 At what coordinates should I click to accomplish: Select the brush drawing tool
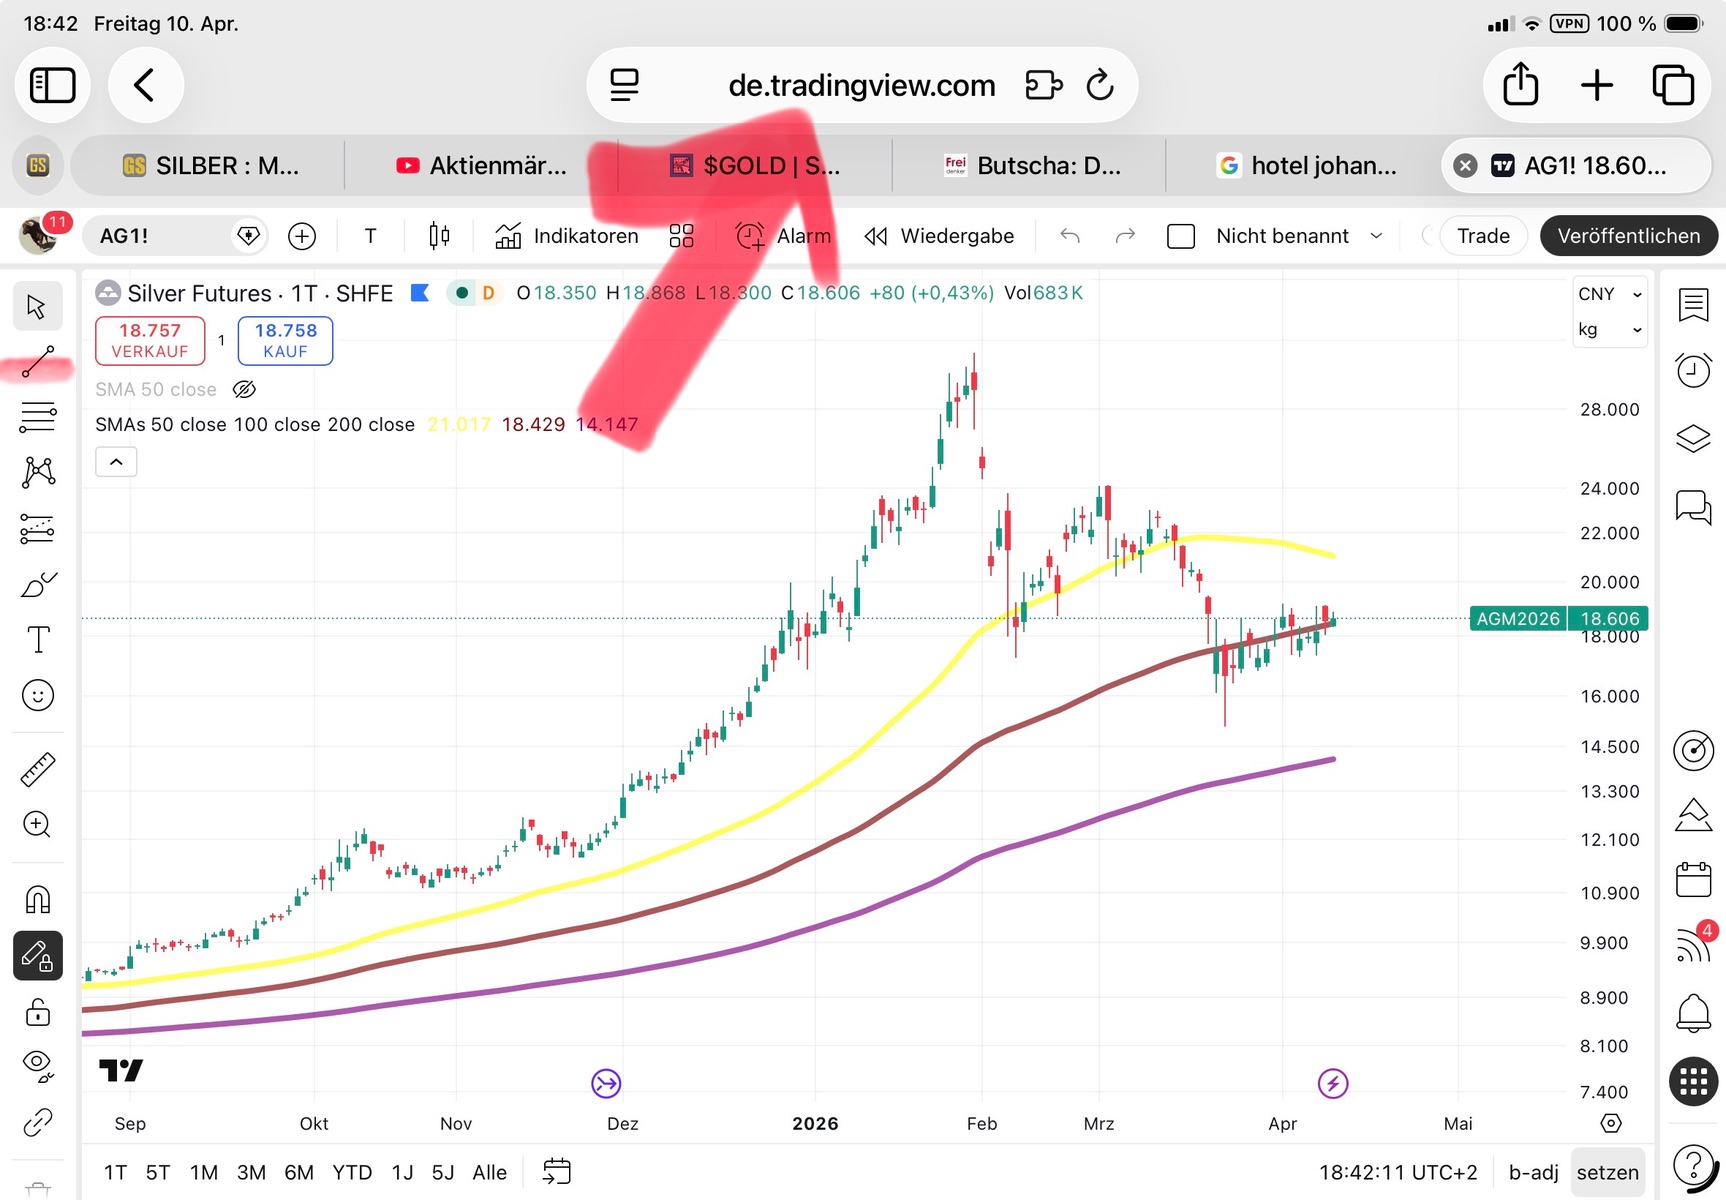[38, 584]
